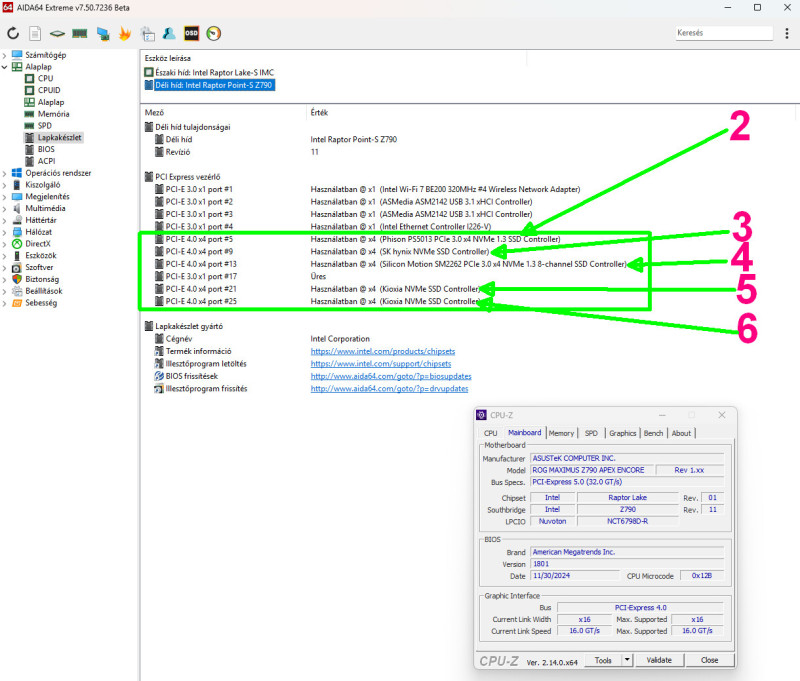Click the ROG MAXIMUS Z790 APEX ENCORE field

(591, 470)
